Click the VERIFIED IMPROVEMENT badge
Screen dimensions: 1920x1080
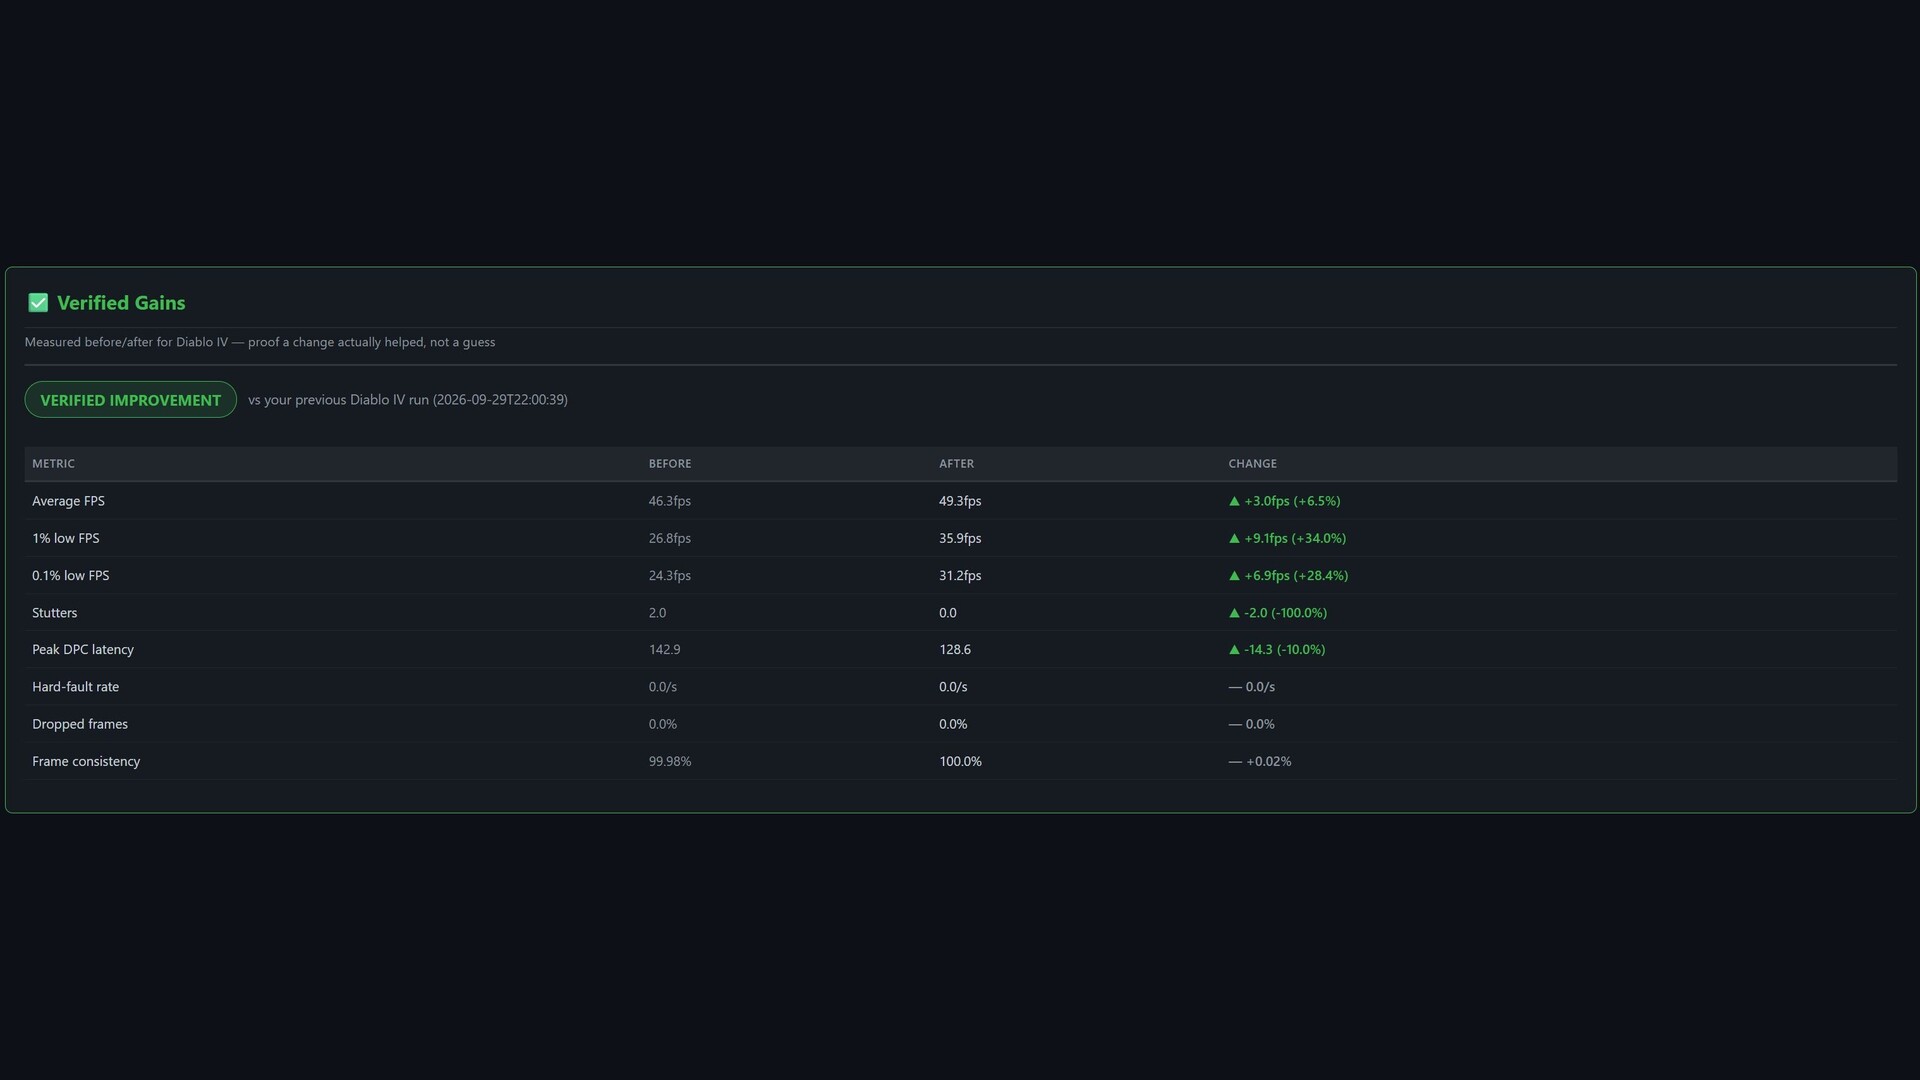[x=130, y=400]
